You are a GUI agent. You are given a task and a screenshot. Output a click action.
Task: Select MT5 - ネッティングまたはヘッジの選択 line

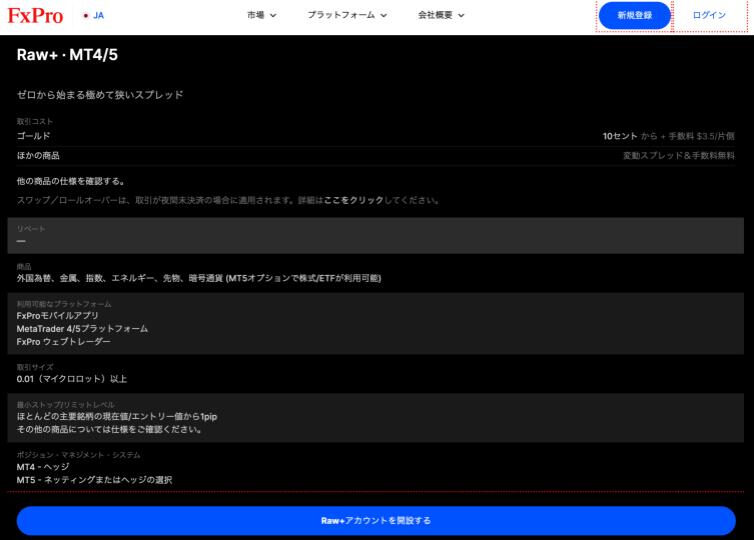[94, 480]
